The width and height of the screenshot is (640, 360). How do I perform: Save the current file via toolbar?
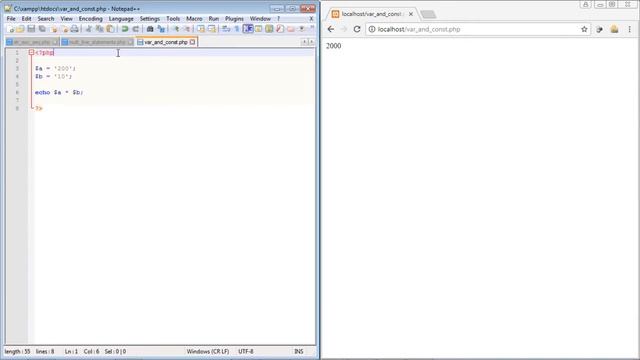(x=31, y=29)
